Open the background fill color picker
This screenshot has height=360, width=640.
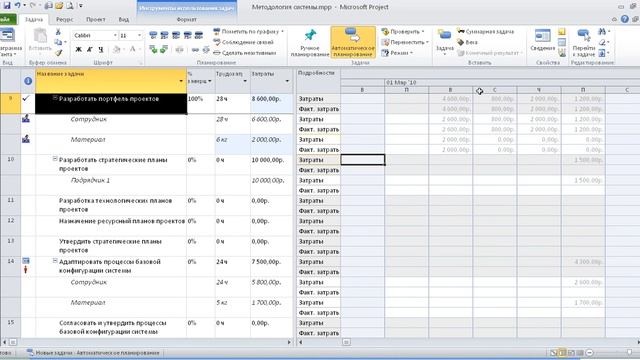[x=117, y=50]
